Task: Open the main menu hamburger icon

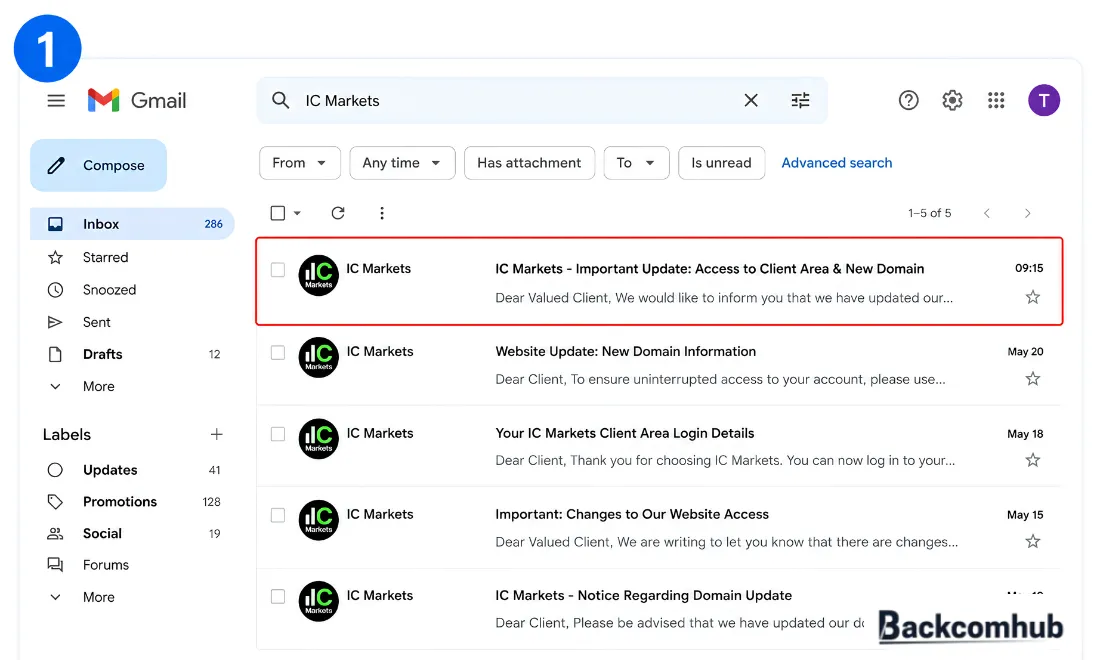Action: 56,101
